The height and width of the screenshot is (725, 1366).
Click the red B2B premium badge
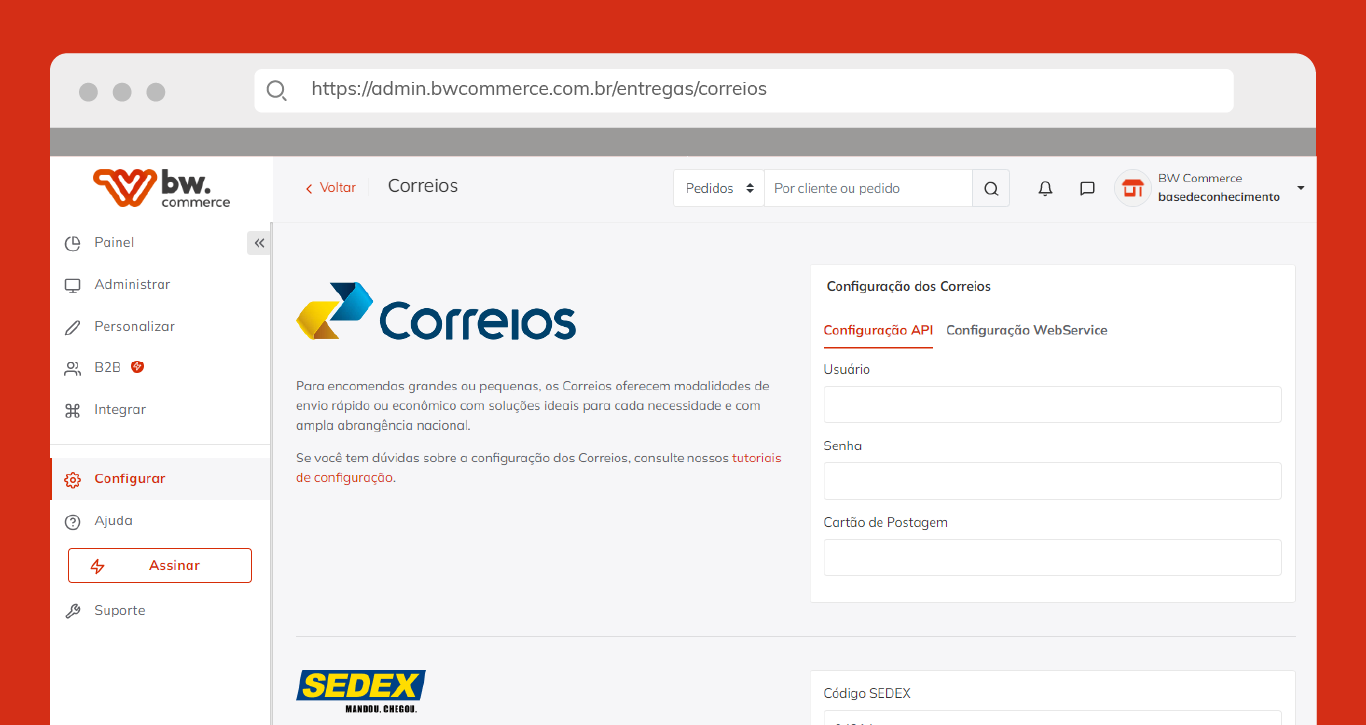[x=137, y=367]
